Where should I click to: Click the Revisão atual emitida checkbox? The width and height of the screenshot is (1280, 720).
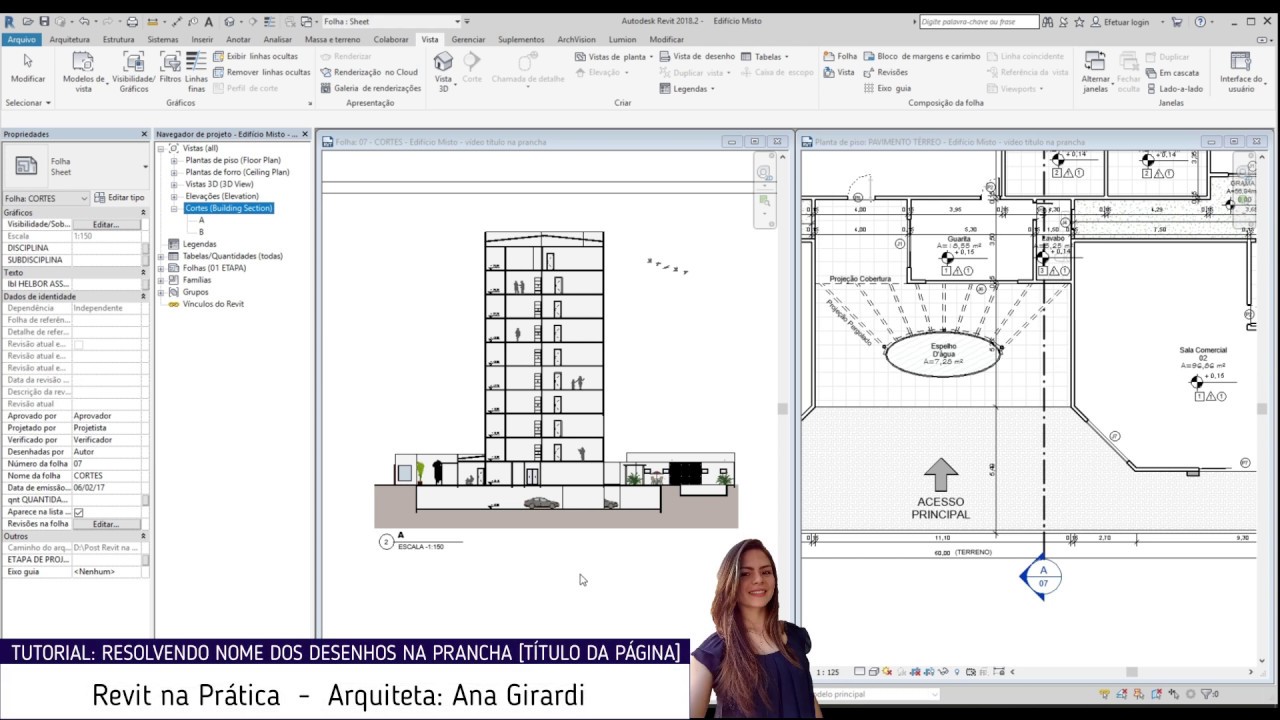(78, 344)
